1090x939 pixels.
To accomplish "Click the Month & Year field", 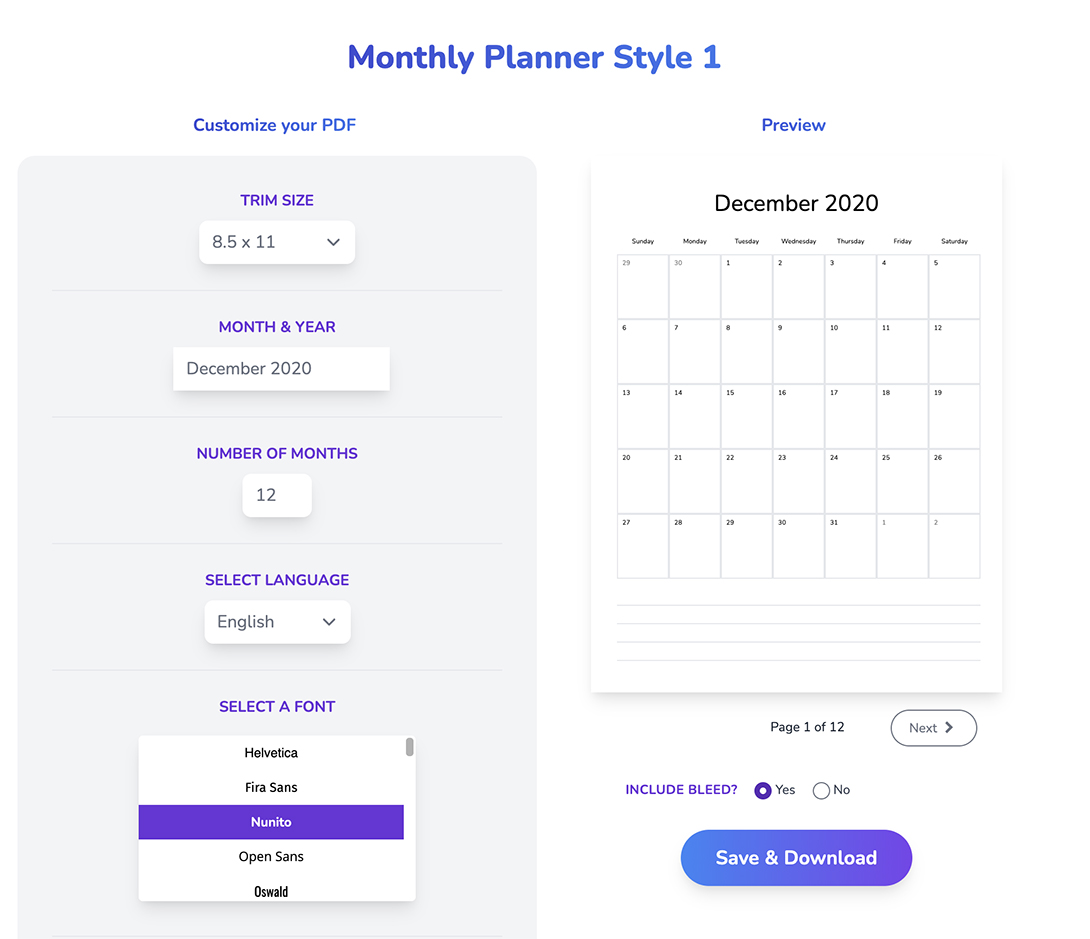I will (x=281, y=368).
